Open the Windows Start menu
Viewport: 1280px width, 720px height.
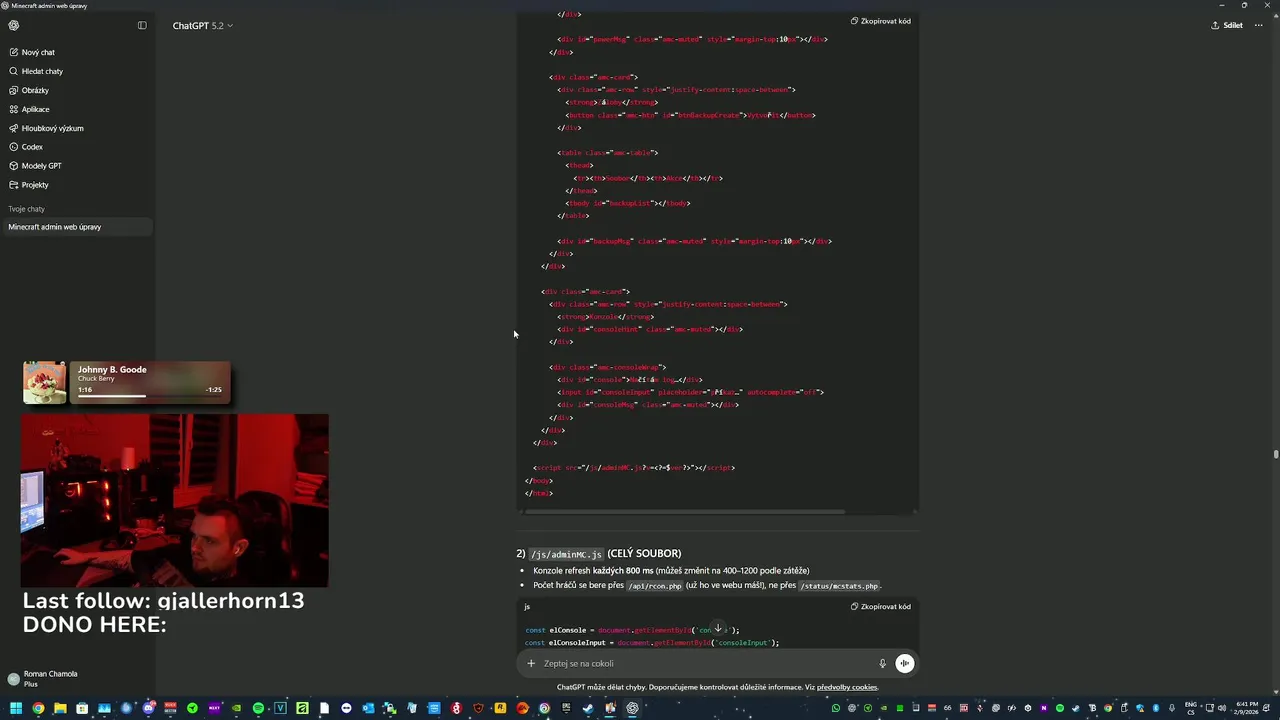point(16,708)
